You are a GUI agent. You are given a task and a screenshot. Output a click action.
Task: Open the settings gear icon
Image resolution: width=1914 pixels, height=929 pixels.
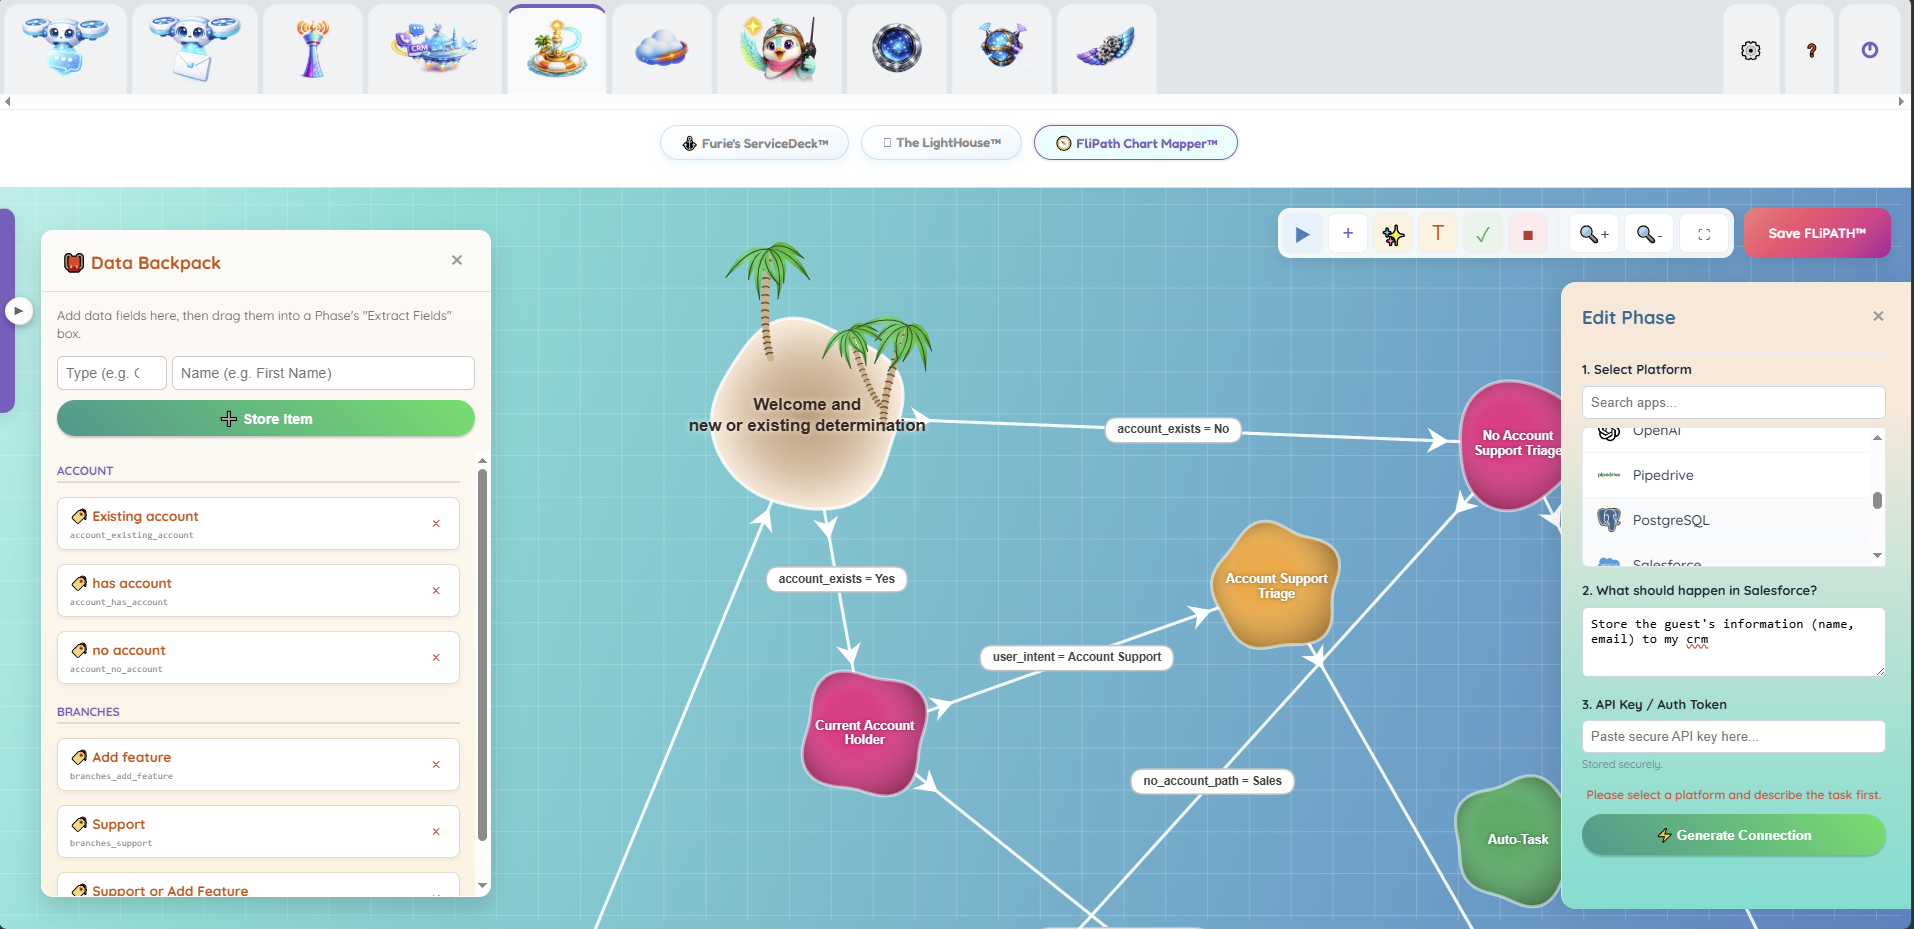pyautogui.click(x=1751, y=49)
